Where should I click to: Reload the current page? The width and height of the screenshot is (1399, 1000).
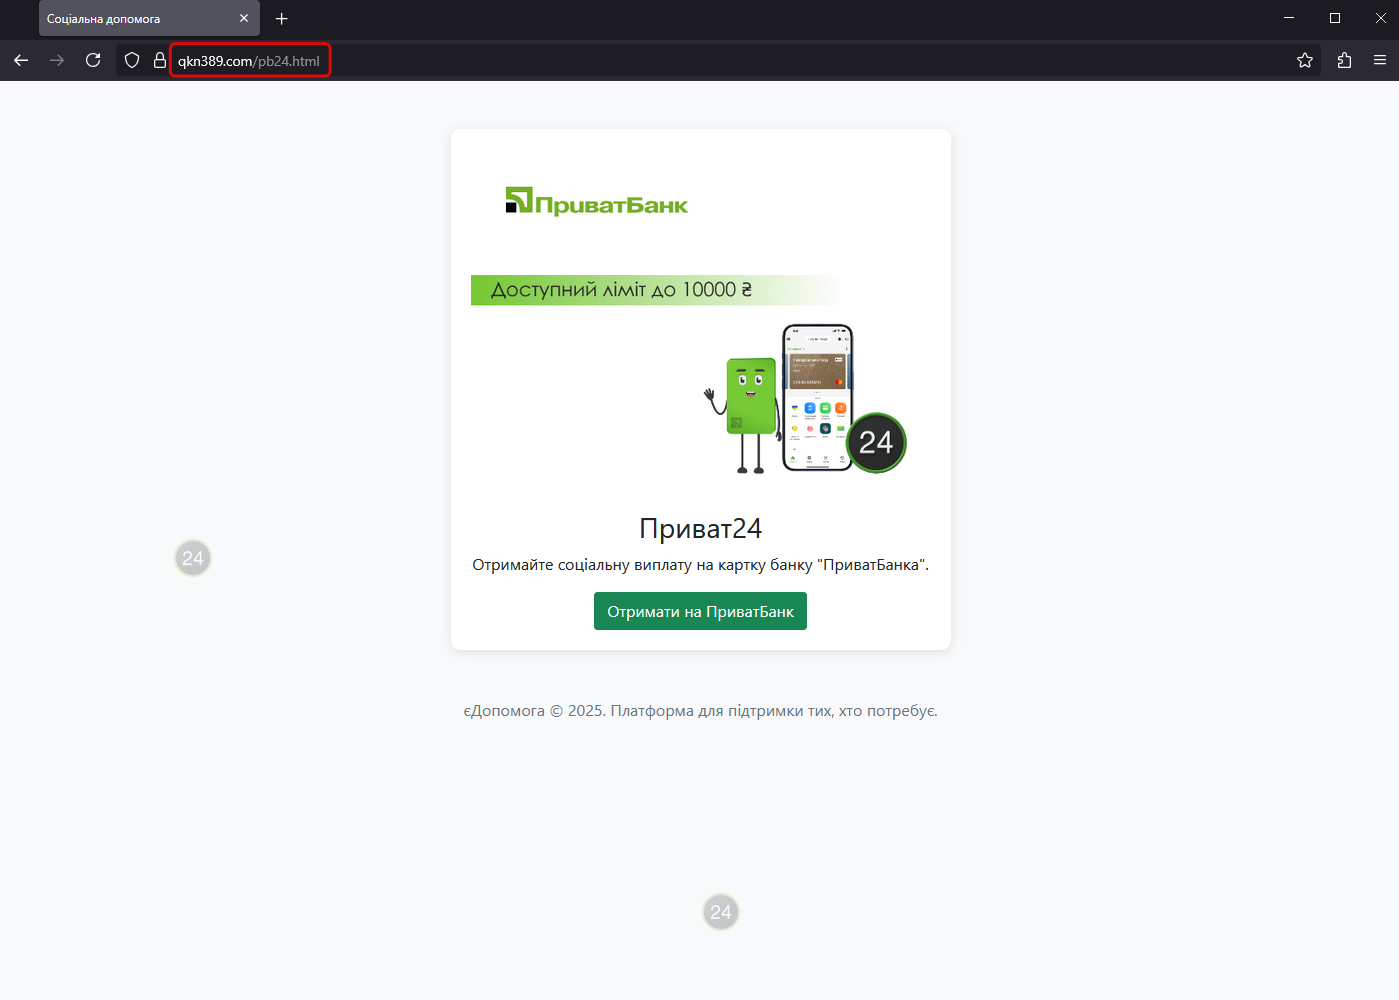tap(93, 60)
